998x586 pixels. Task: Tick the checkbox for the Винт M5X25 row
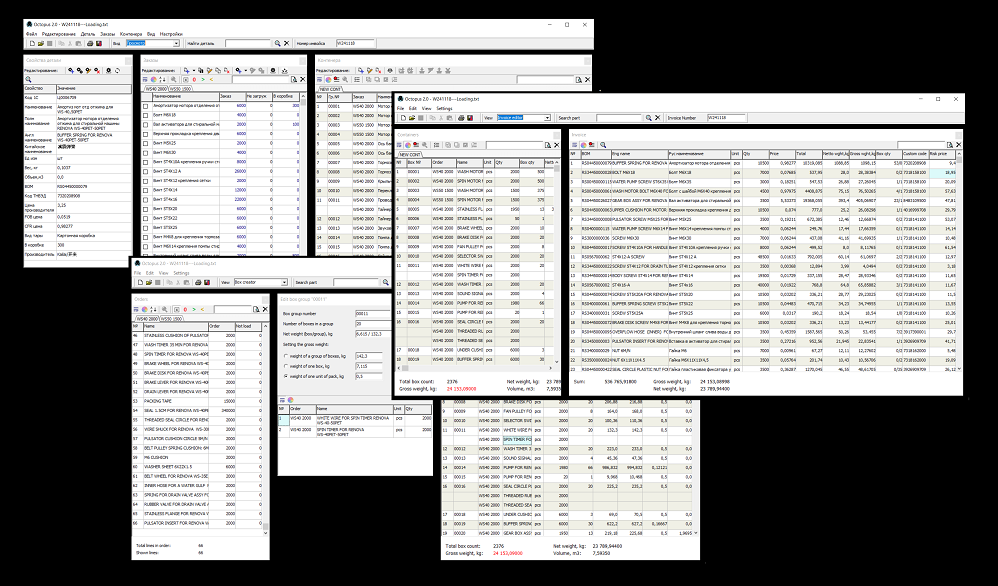click(146, 143)
